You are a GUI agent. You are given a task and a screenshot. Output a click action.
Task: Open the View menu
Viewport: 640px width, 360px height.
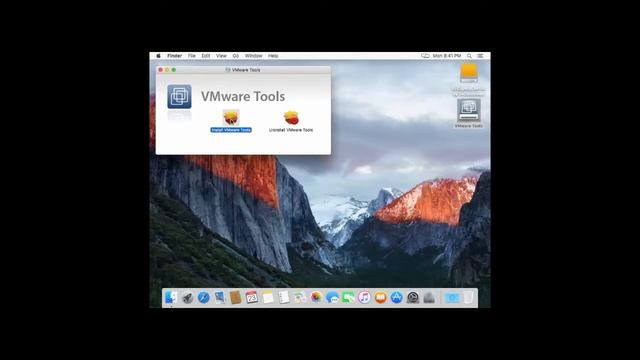click(221, 56)
